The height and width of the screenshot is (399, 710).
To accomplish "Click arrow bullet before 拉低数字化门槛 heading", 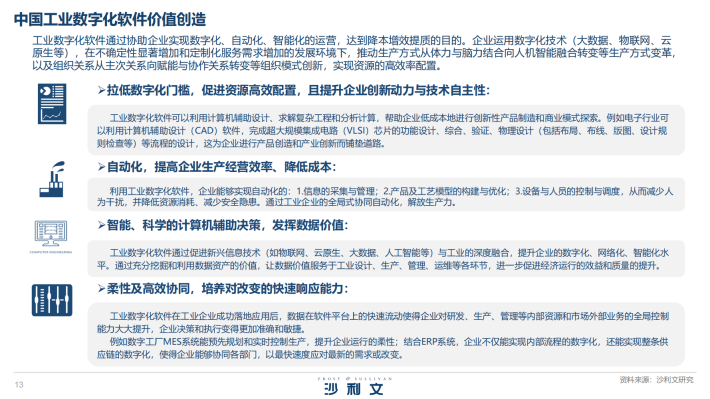I will pos(101,90).
